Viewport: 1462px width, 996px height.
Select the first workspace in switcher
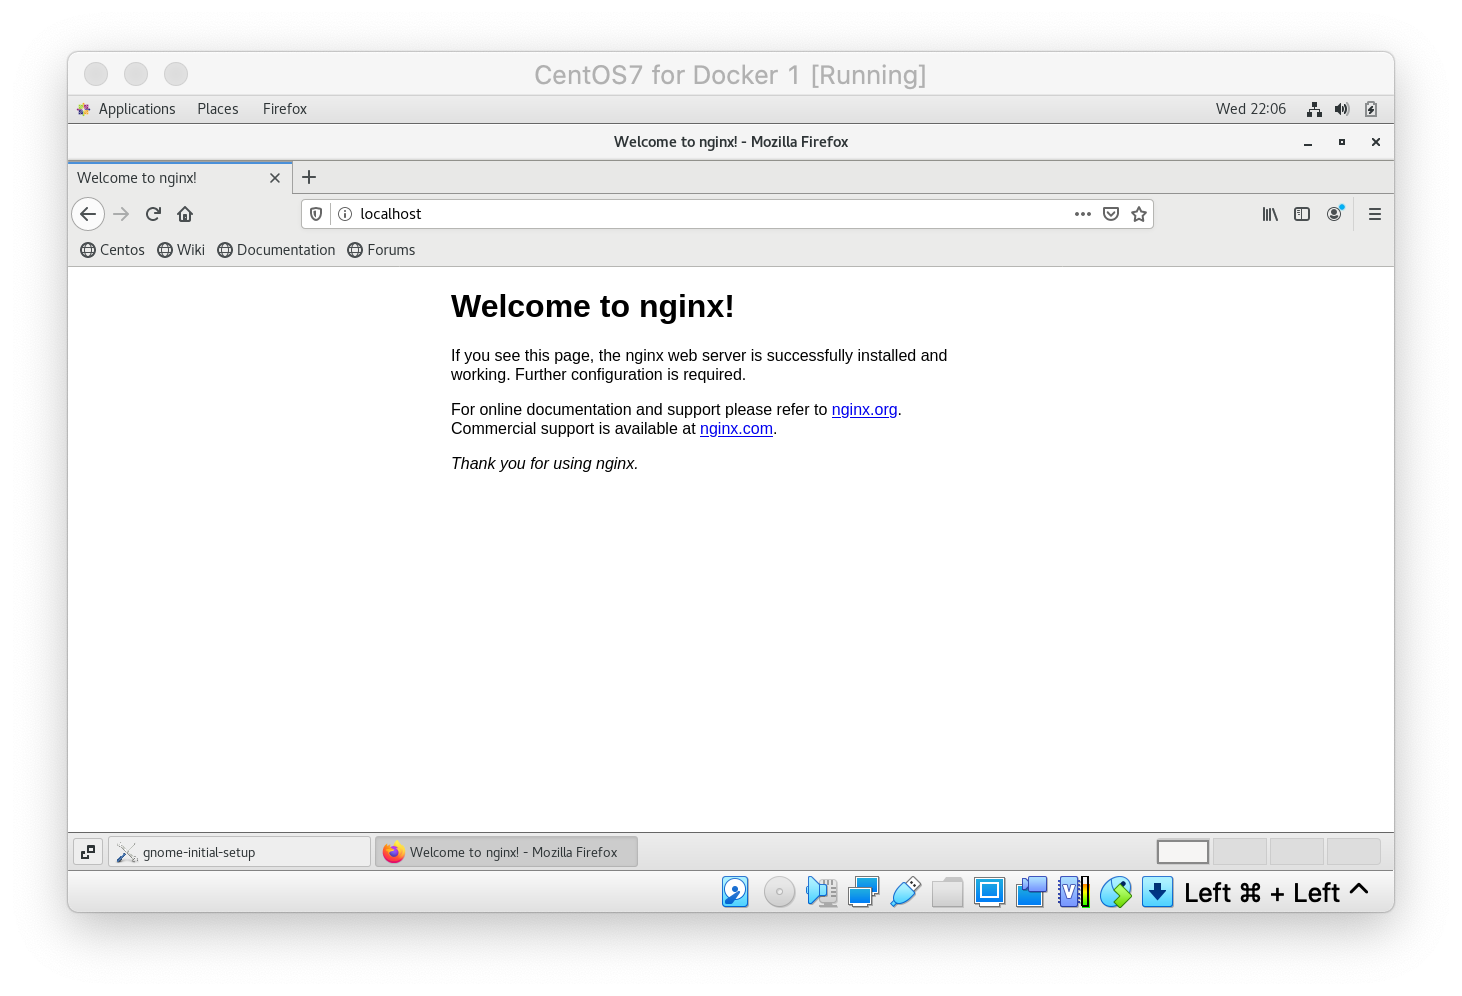[x=1183, y=852]
